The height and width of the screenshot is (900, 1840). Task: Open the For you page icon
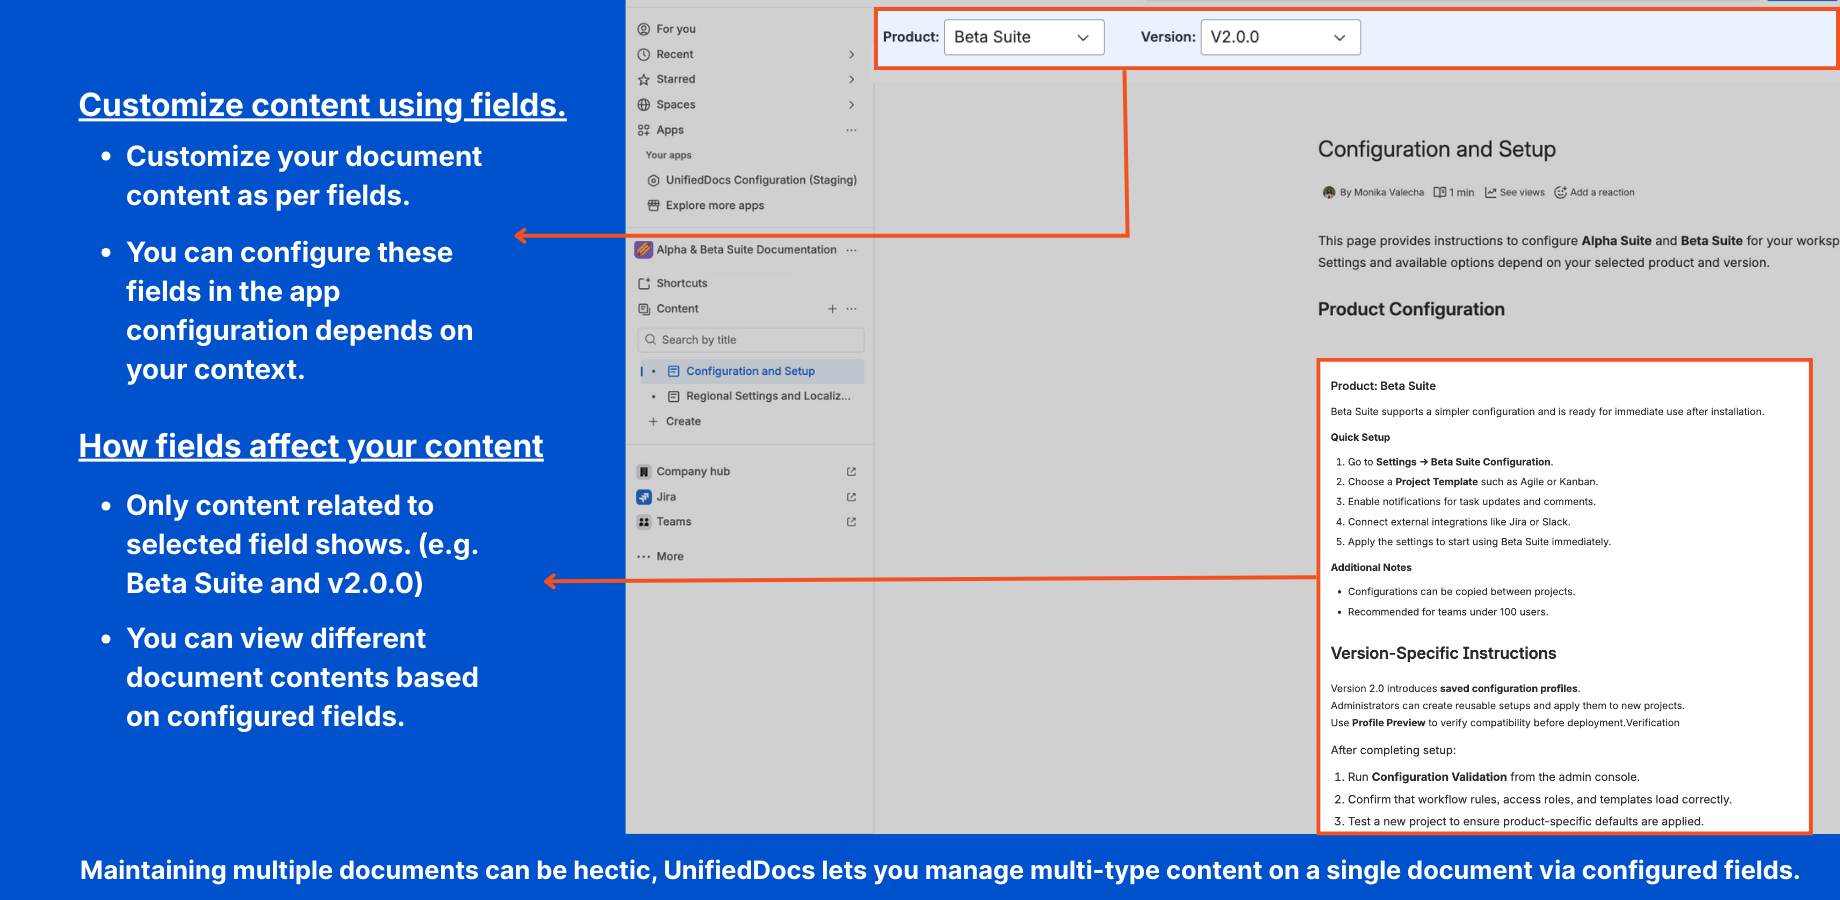(x=644, y=29)
